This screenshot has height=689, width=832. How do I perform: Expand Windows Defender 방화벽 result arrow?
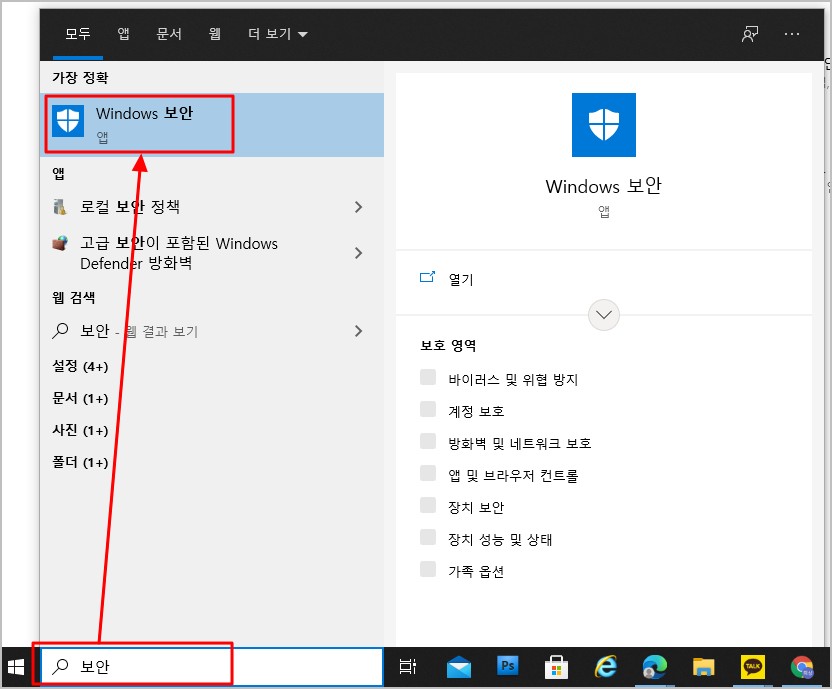359,253
